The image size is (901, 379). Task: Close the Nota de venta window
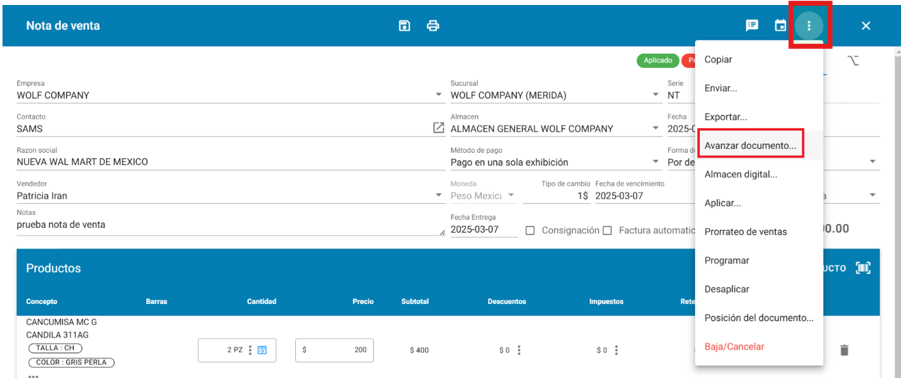coord(866,25)
